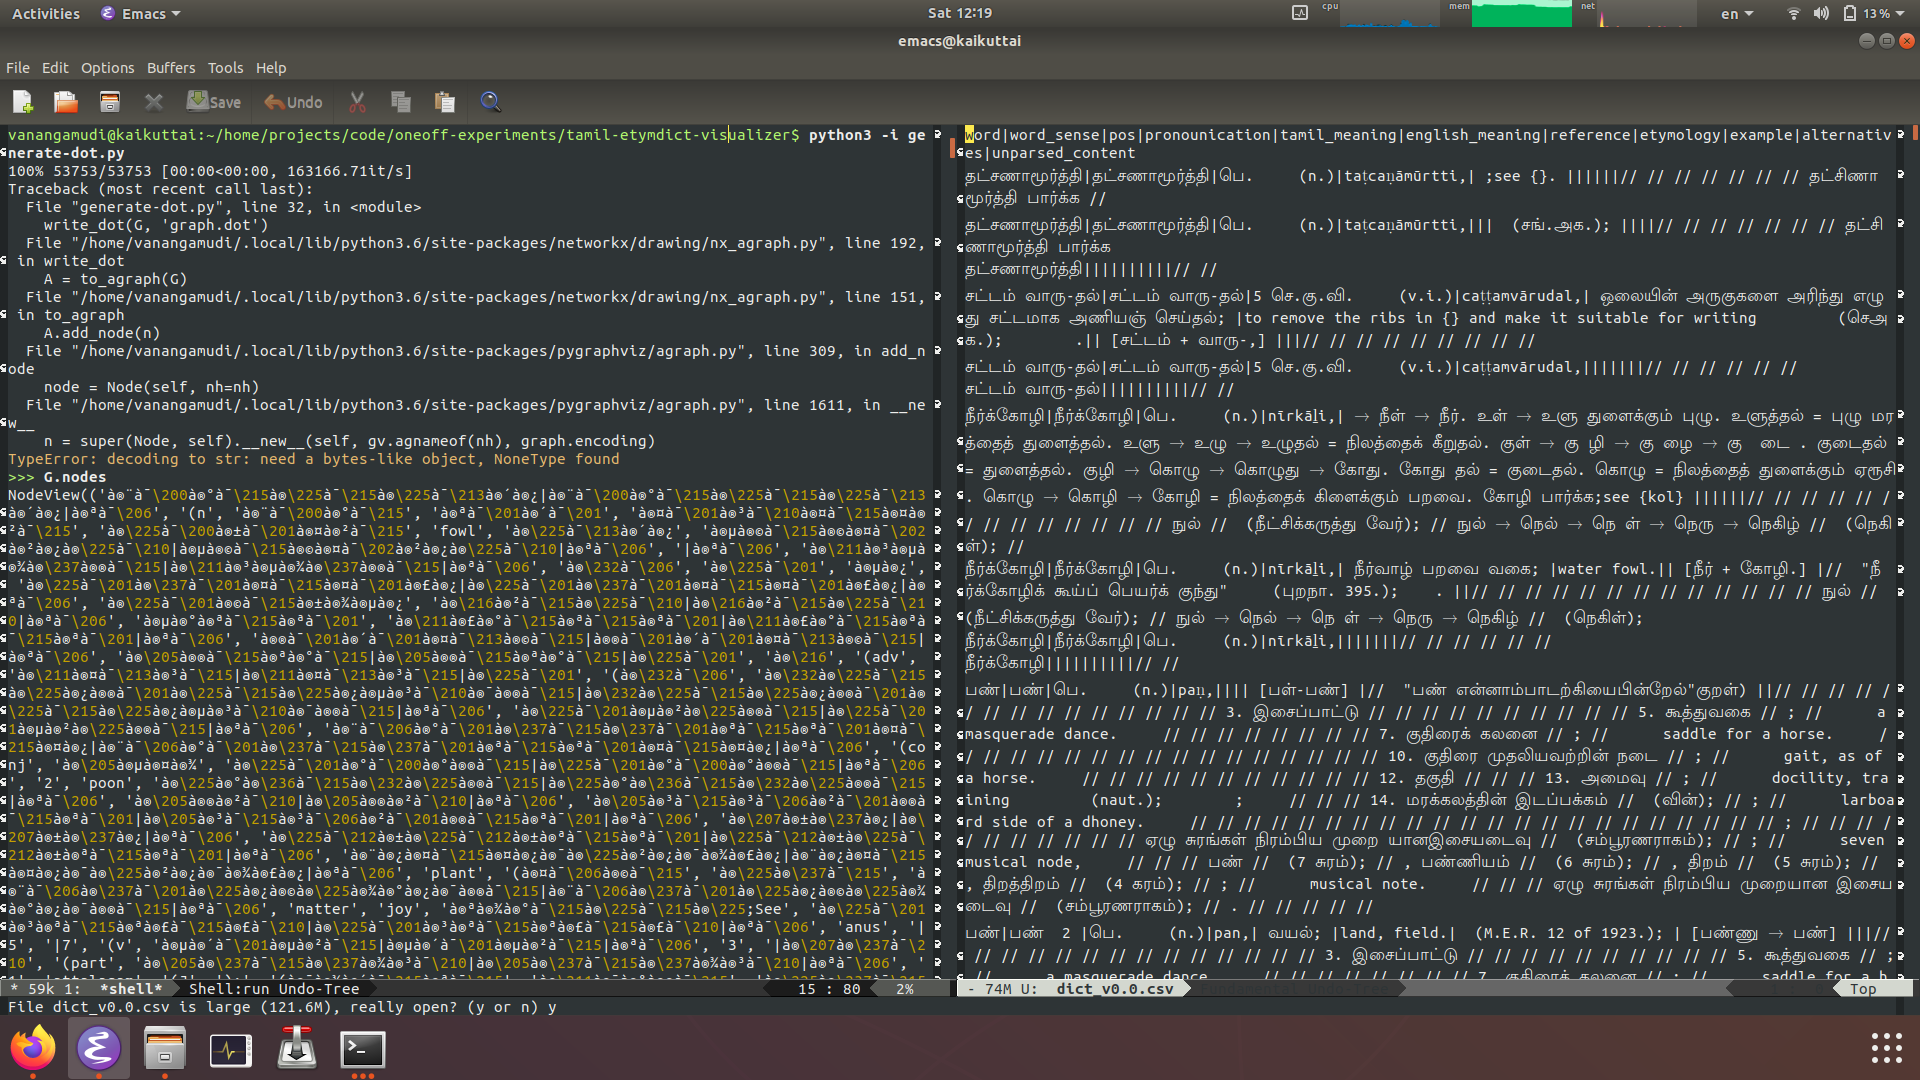
Task: Launch Firefox from the dock
Action: (33, 1048)
